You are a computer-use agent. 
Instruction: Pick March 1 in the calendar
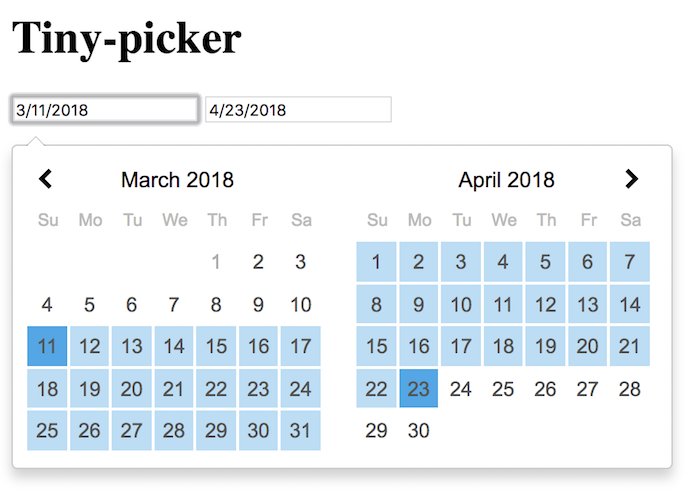click(x=216, y=263)
